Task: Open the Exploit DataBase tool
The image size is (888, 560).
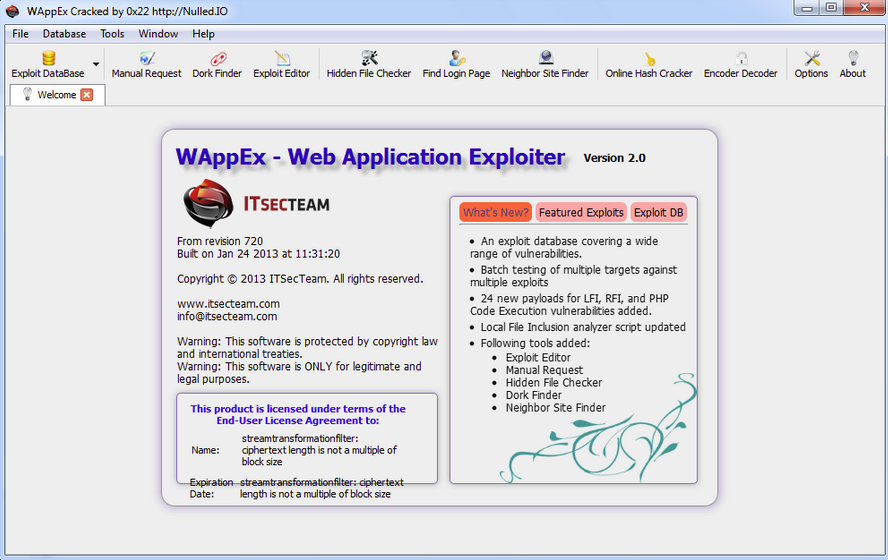Action: 48,64
